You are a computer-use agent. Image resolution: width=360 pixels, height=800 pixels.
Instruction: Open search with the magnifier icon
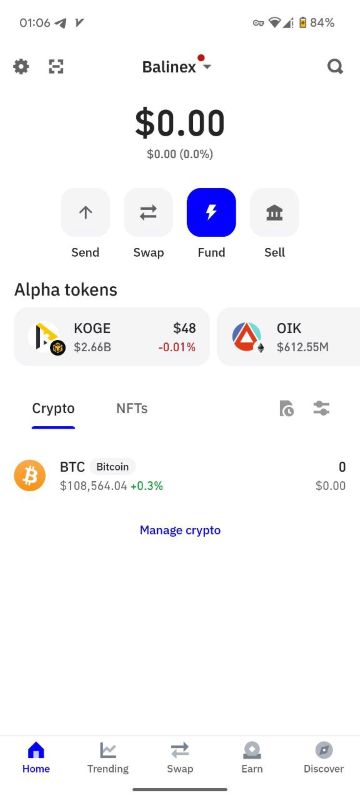pyautogui.click(x=335, y=66)
